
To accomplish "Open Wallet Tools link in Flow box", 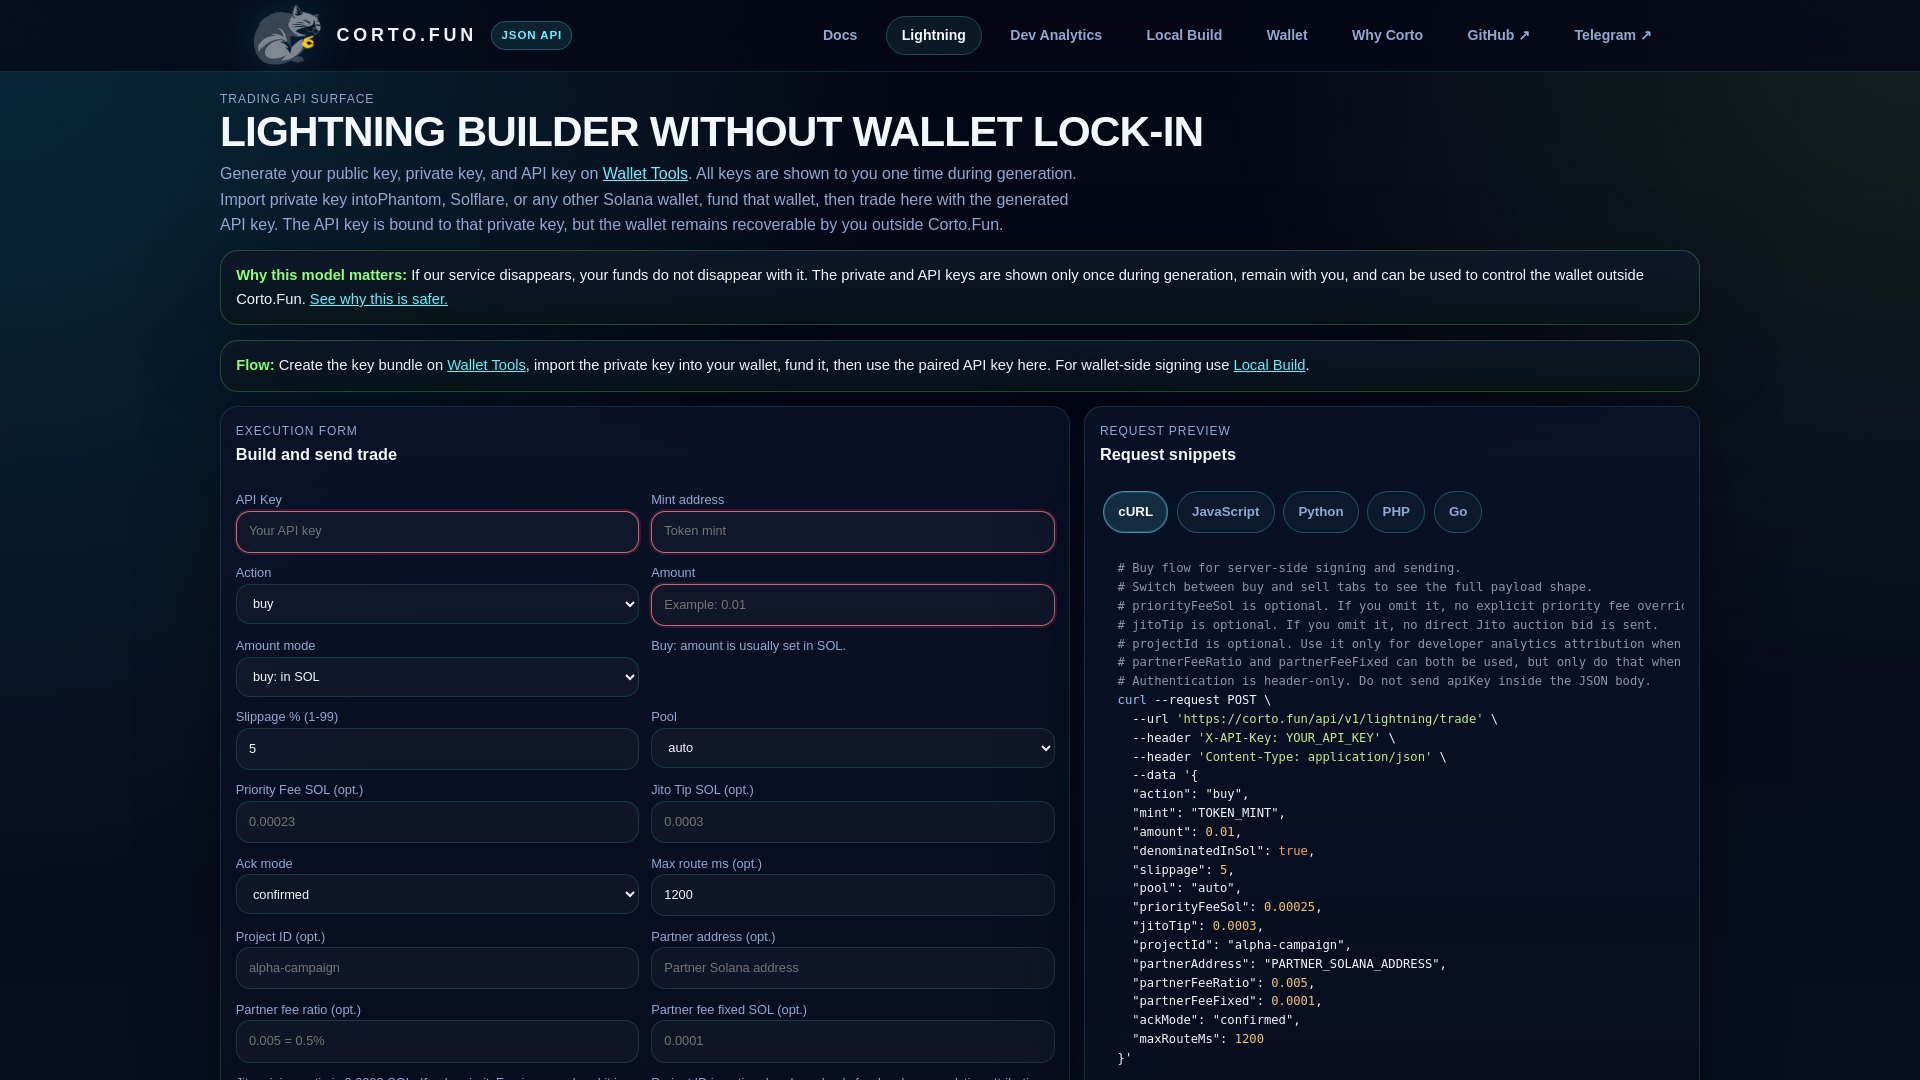I will pyautogui.click(x=486, y=365).
